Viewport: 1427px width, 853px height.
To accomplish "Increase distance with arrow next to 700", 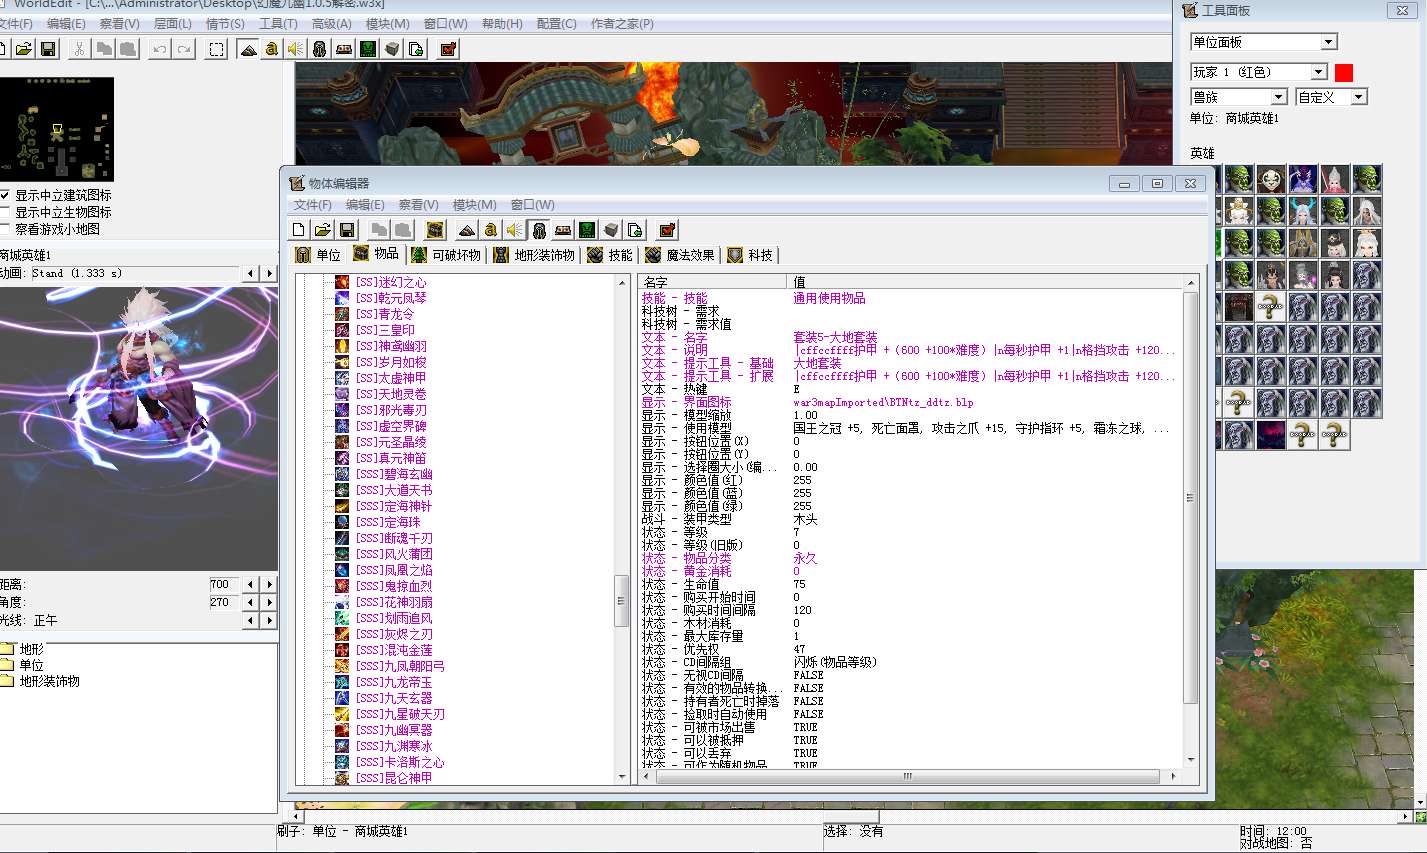I will (269, 584).
